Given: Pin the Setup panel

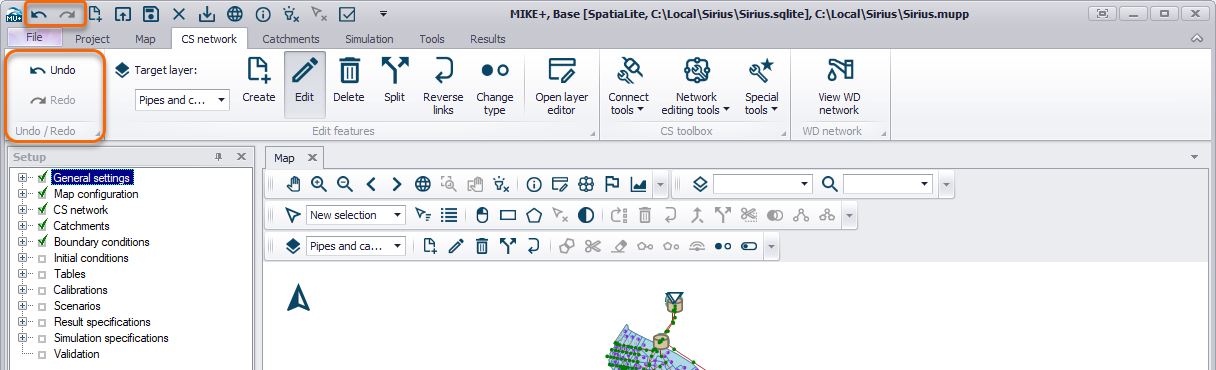Looking at the screenshot, I should tap(219, 157).
